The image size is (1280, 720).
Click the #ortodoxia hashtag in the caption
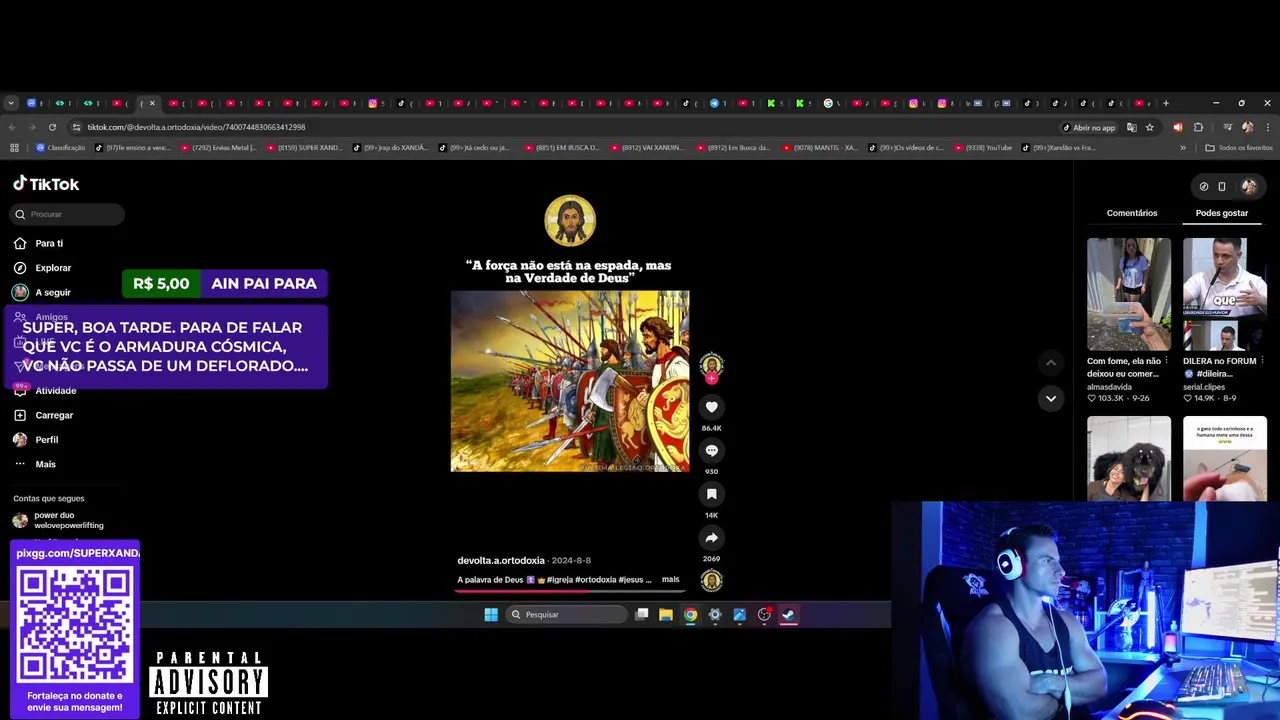[x=596, y=580]
